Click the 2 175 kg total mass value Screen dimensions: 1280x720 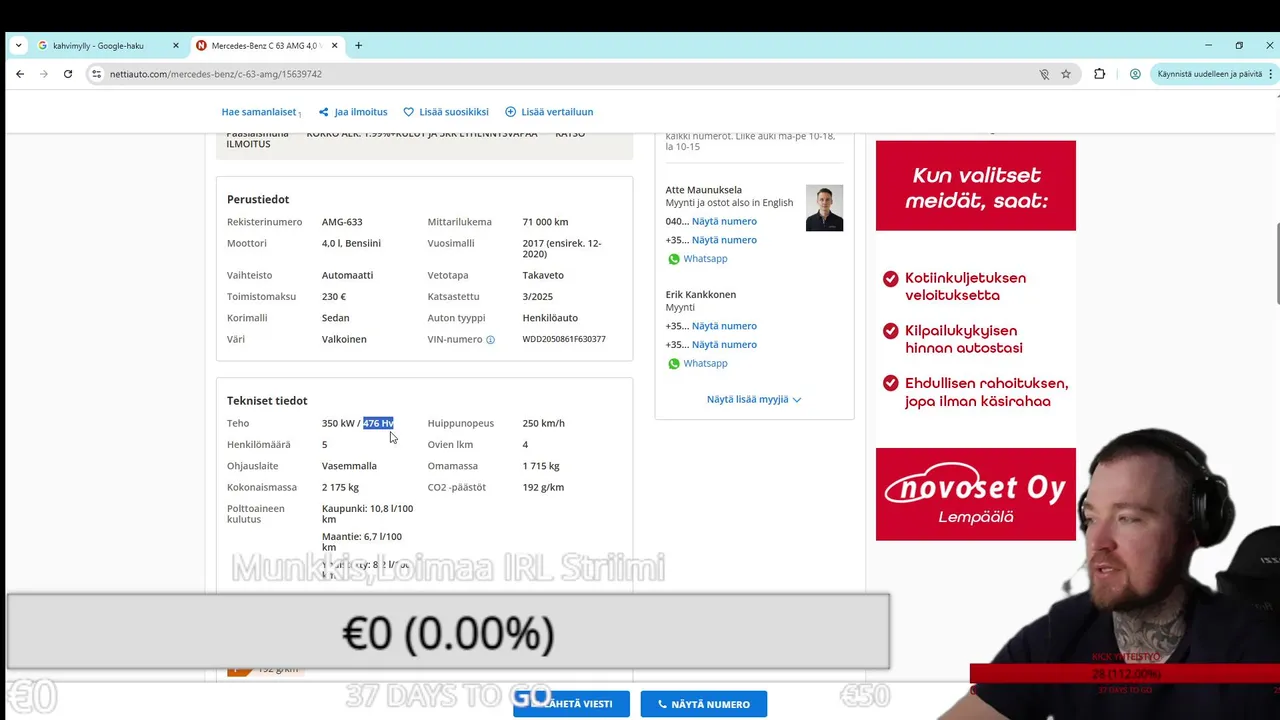click(x=340, y=487)
